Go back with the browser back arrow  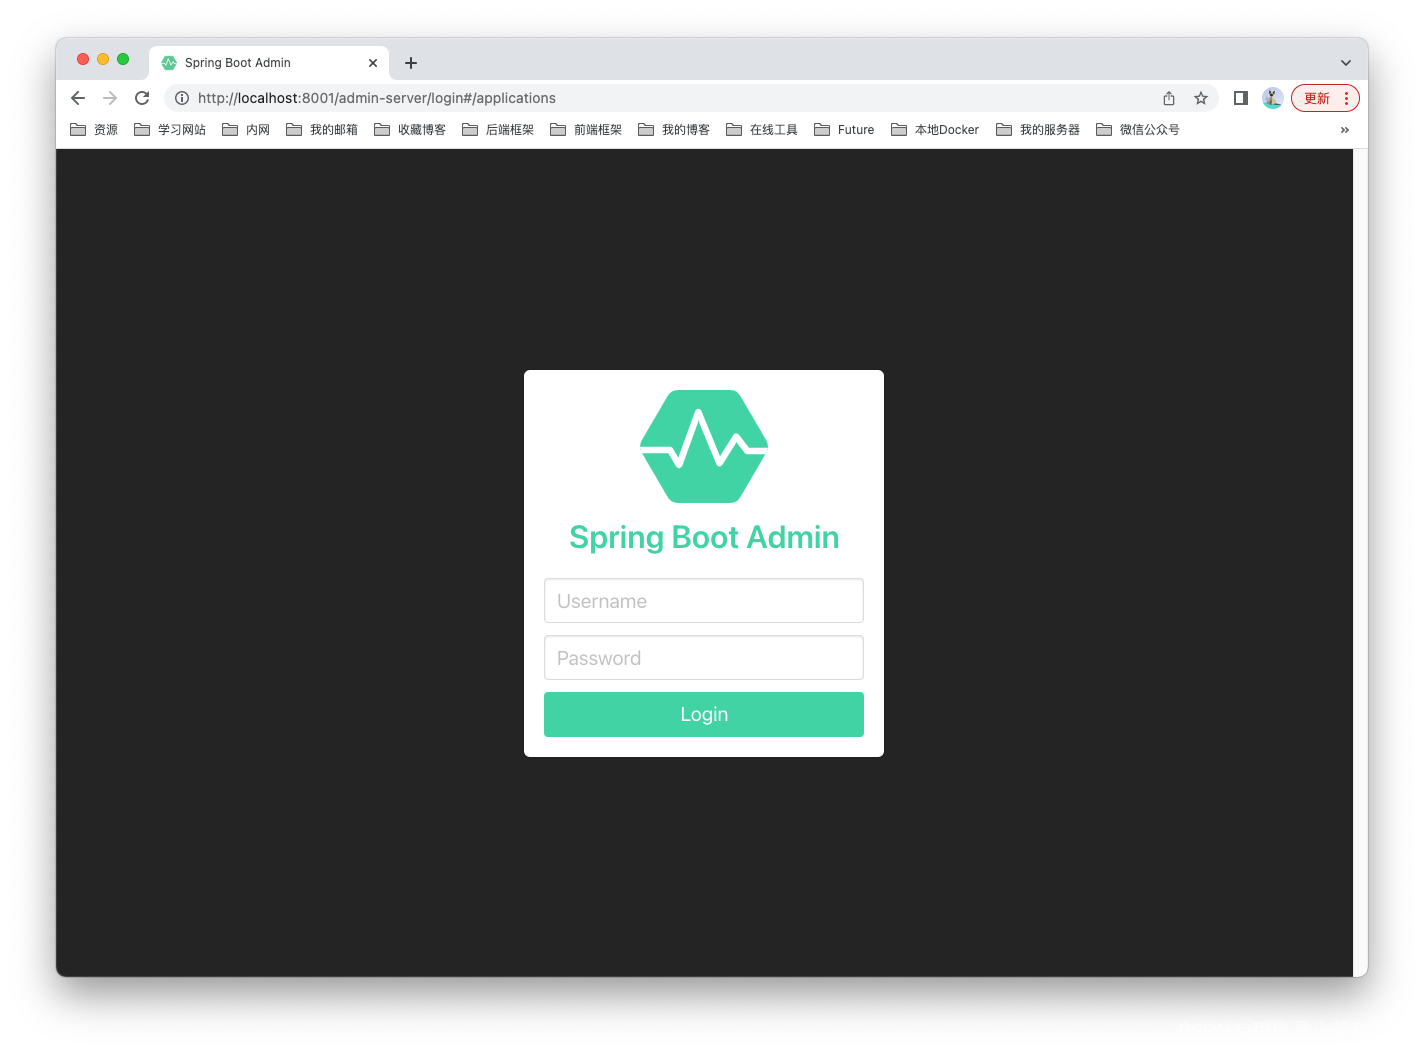pyautogui.click(x=78, y=98)
